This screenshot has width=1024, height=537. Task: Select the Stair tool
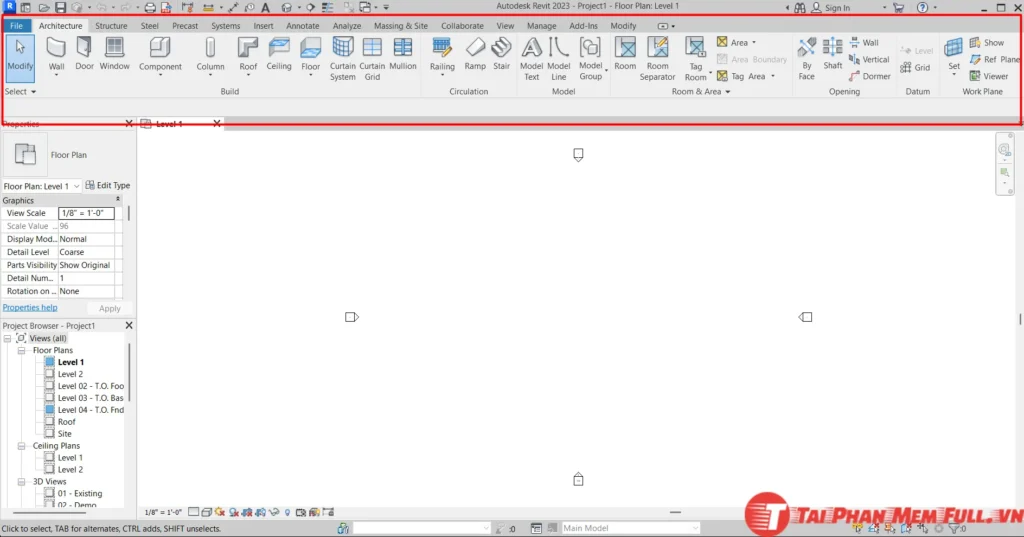(502, 54)
